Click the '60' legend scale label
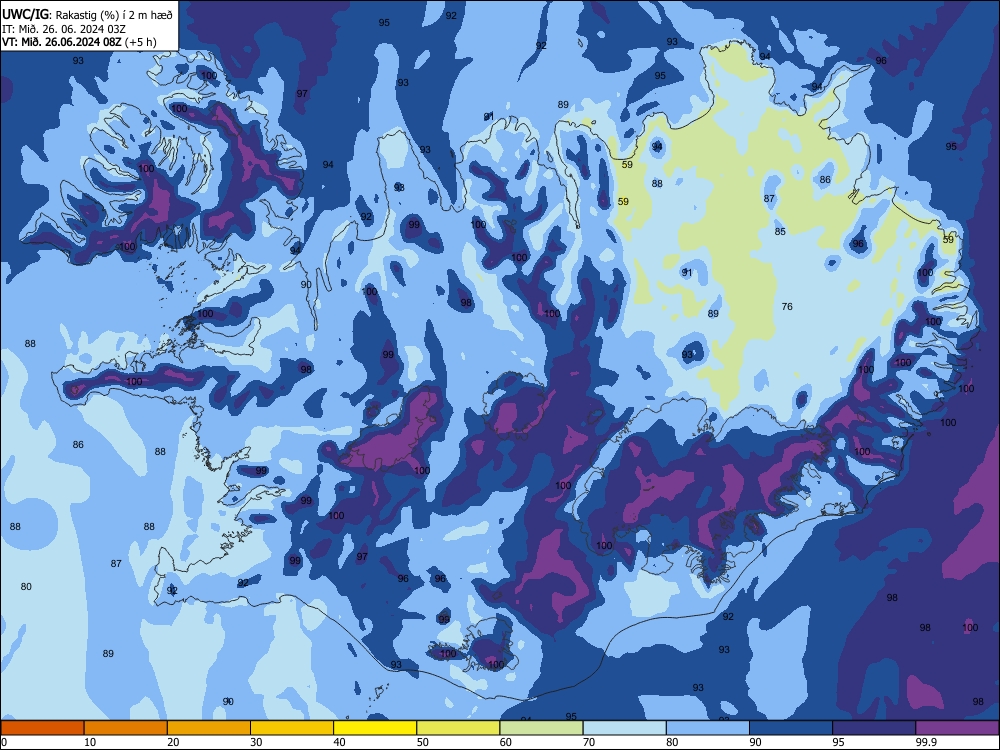The height and width of the screenshot is (750, 1000). click(506, 742)
